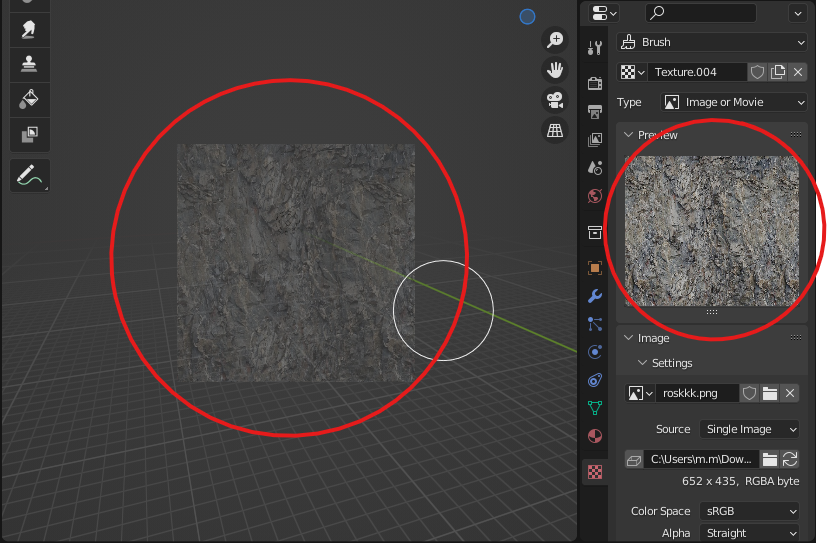The image size is (834, 543).
Task: Open the Modifiers wrench properties tab
Action: [x=595, y=296]
